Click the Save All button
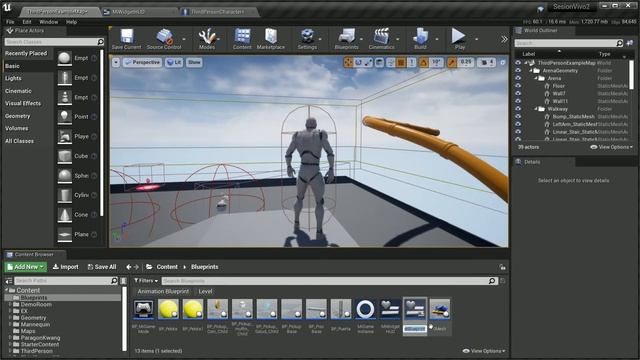The width and height of the screenshot is (640, 360). (x=102, y=267)
